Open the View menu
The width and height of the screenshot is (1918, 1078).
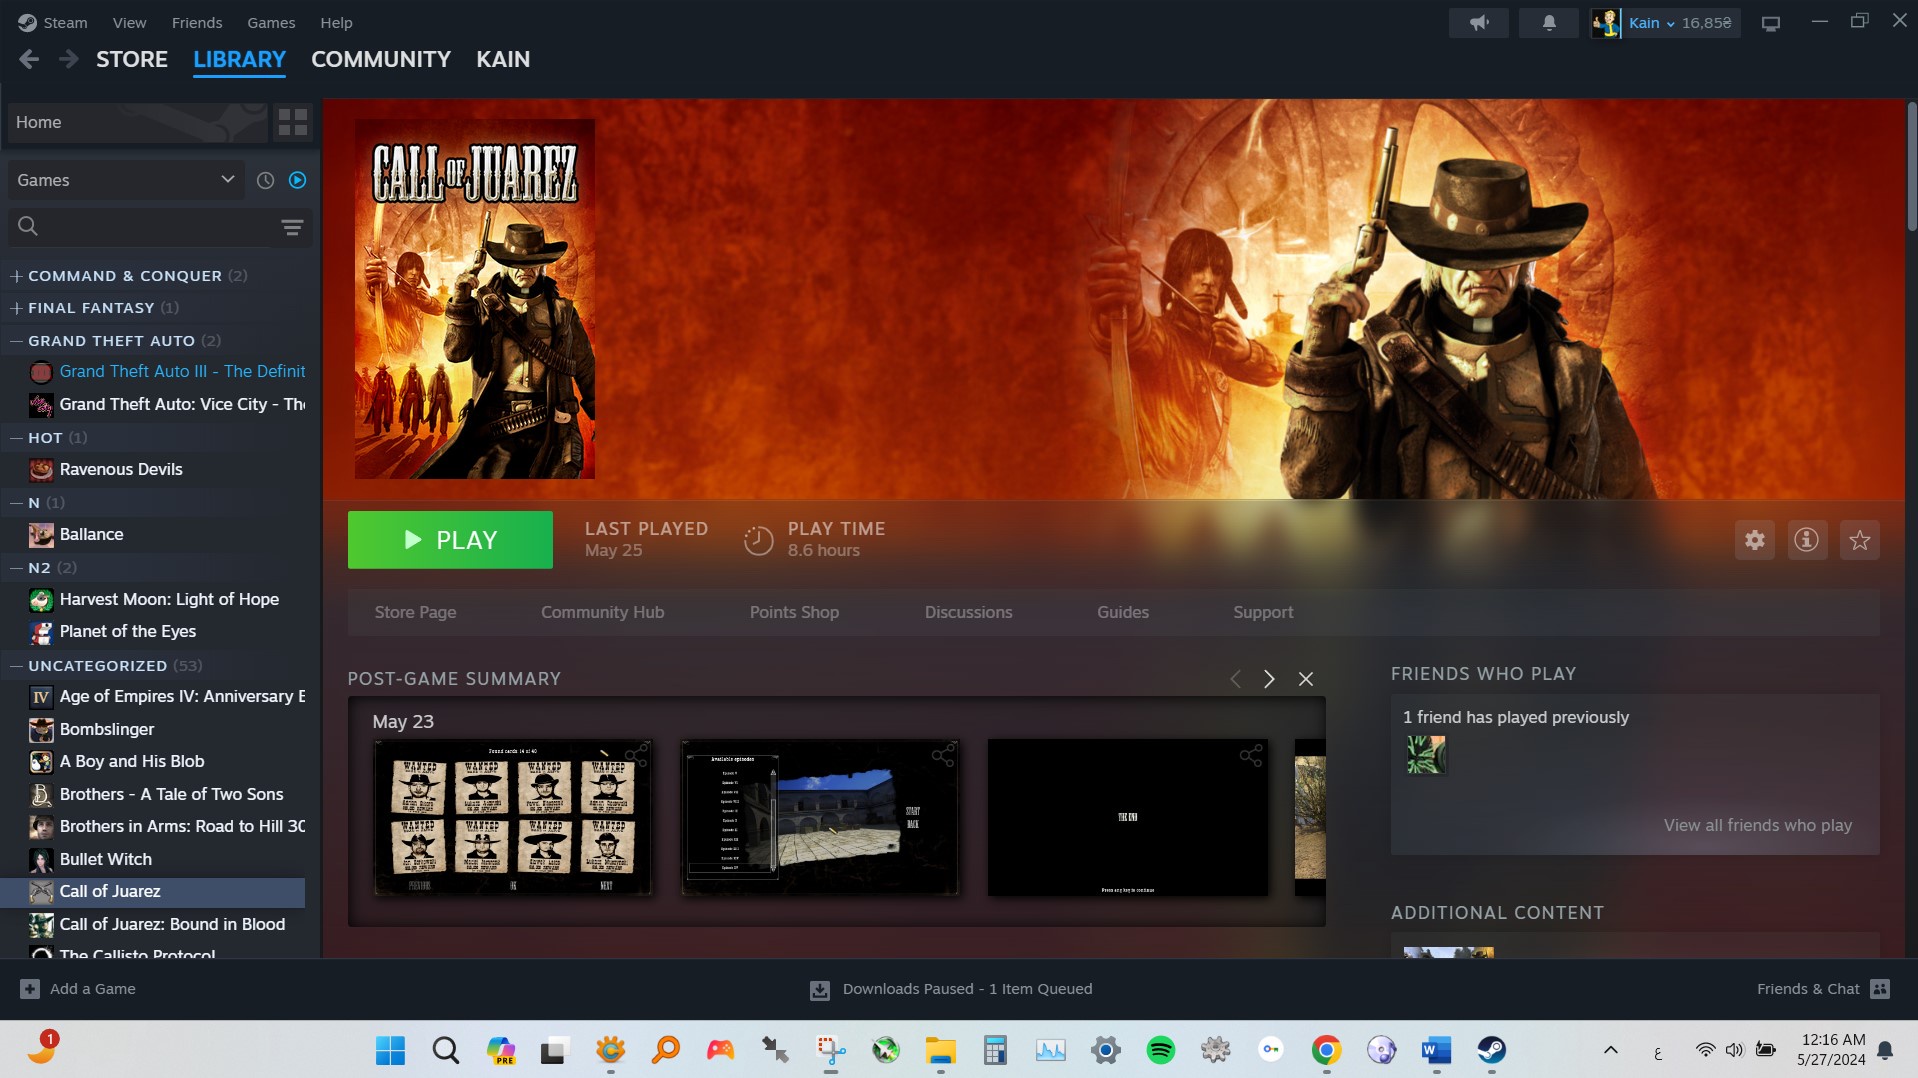click(x=129, y=22)
